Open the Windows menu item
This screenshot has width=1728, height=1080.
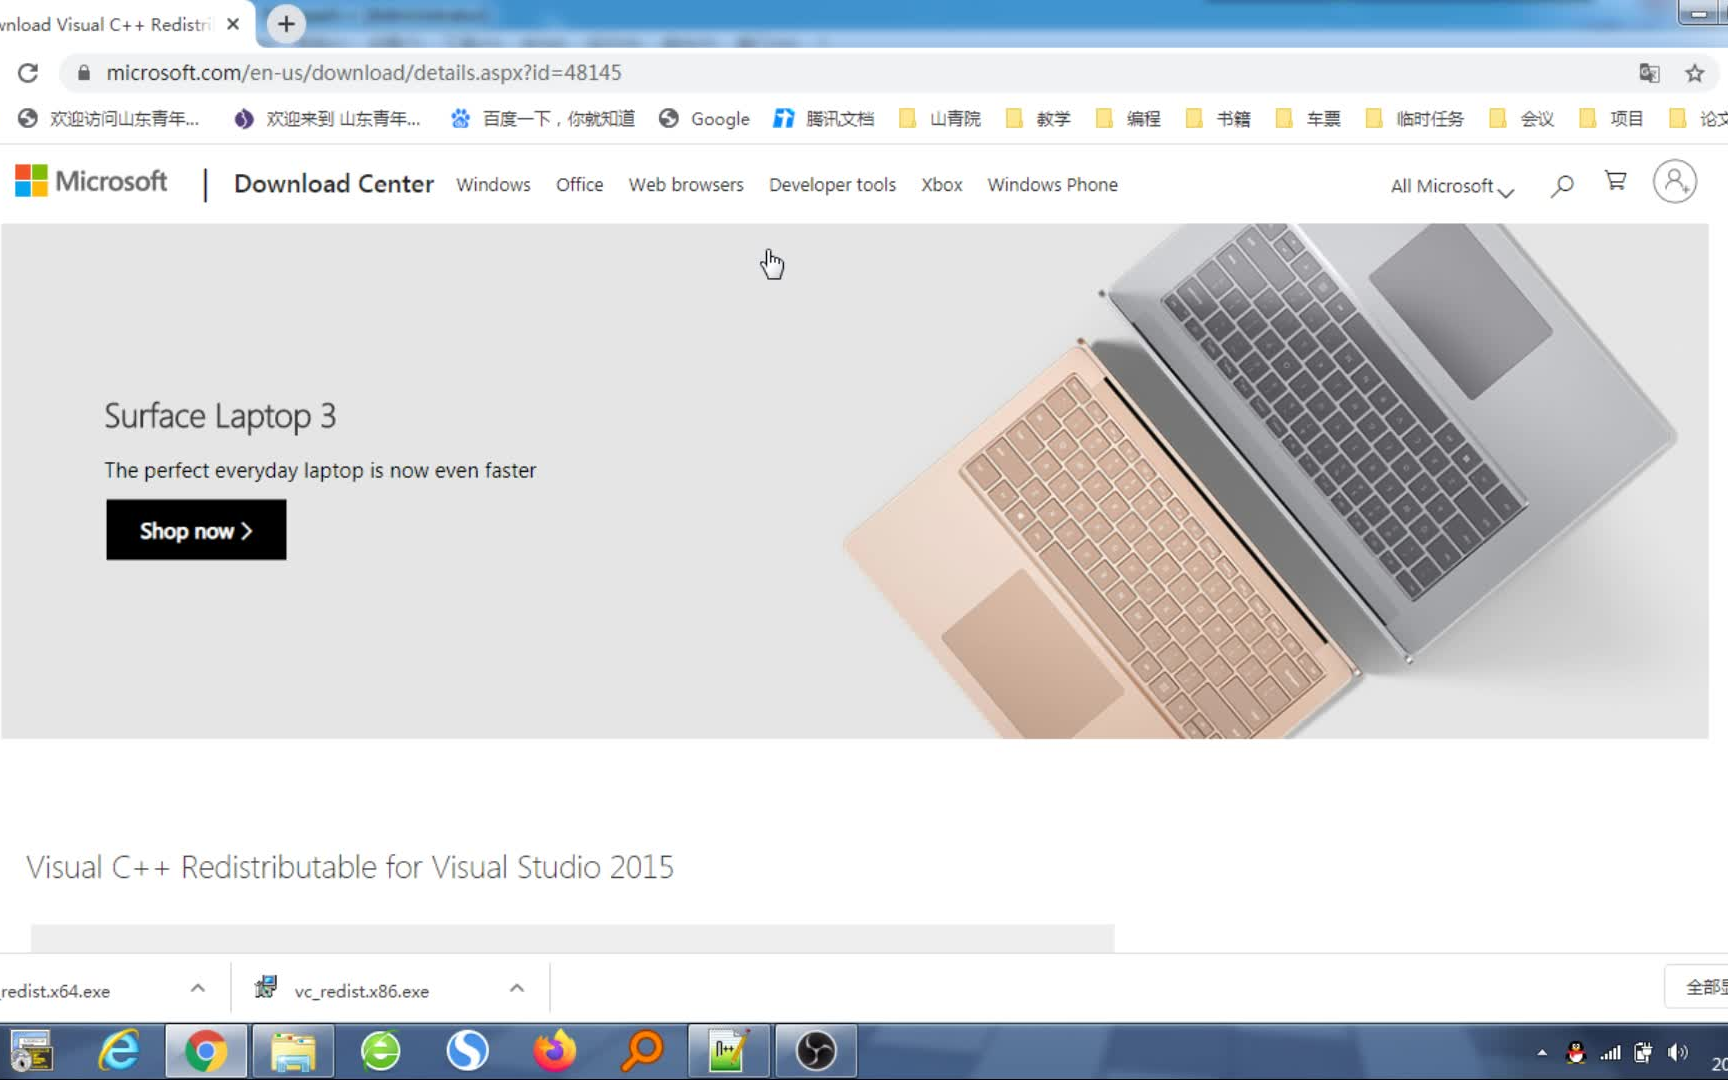493,185
